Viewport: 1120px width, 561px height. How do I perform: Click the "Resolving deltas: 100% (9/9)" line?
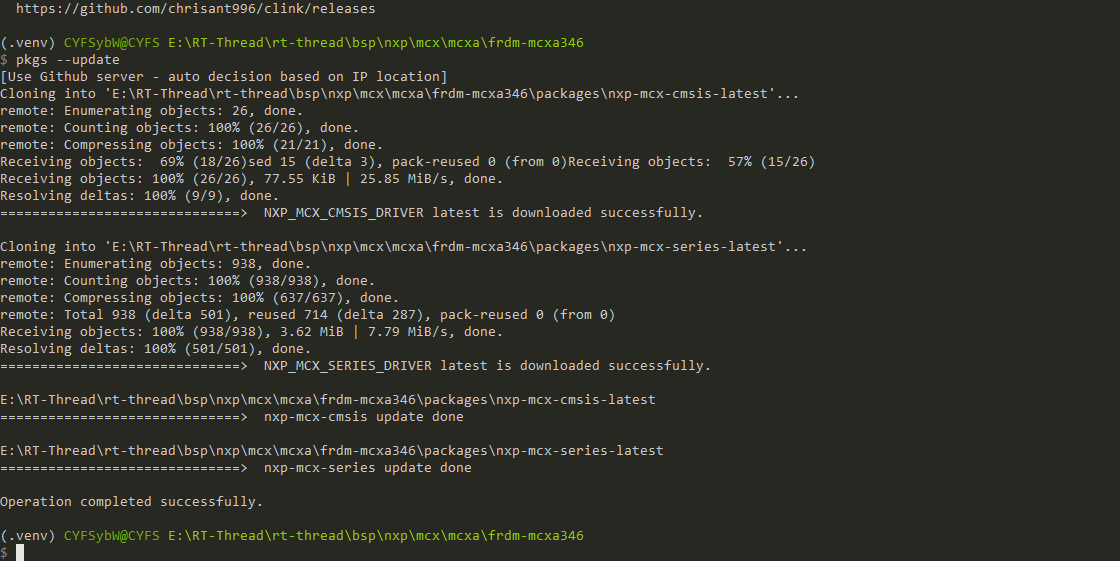point(140,195)
